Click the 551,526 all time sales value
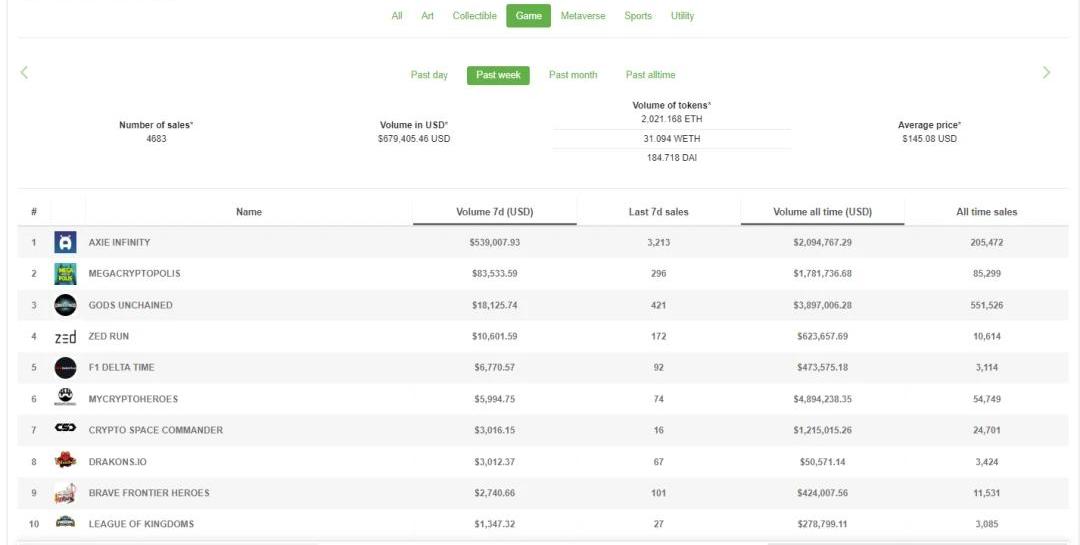The width and height of the screenshot is (1080, 545). [x=986, y=305]
